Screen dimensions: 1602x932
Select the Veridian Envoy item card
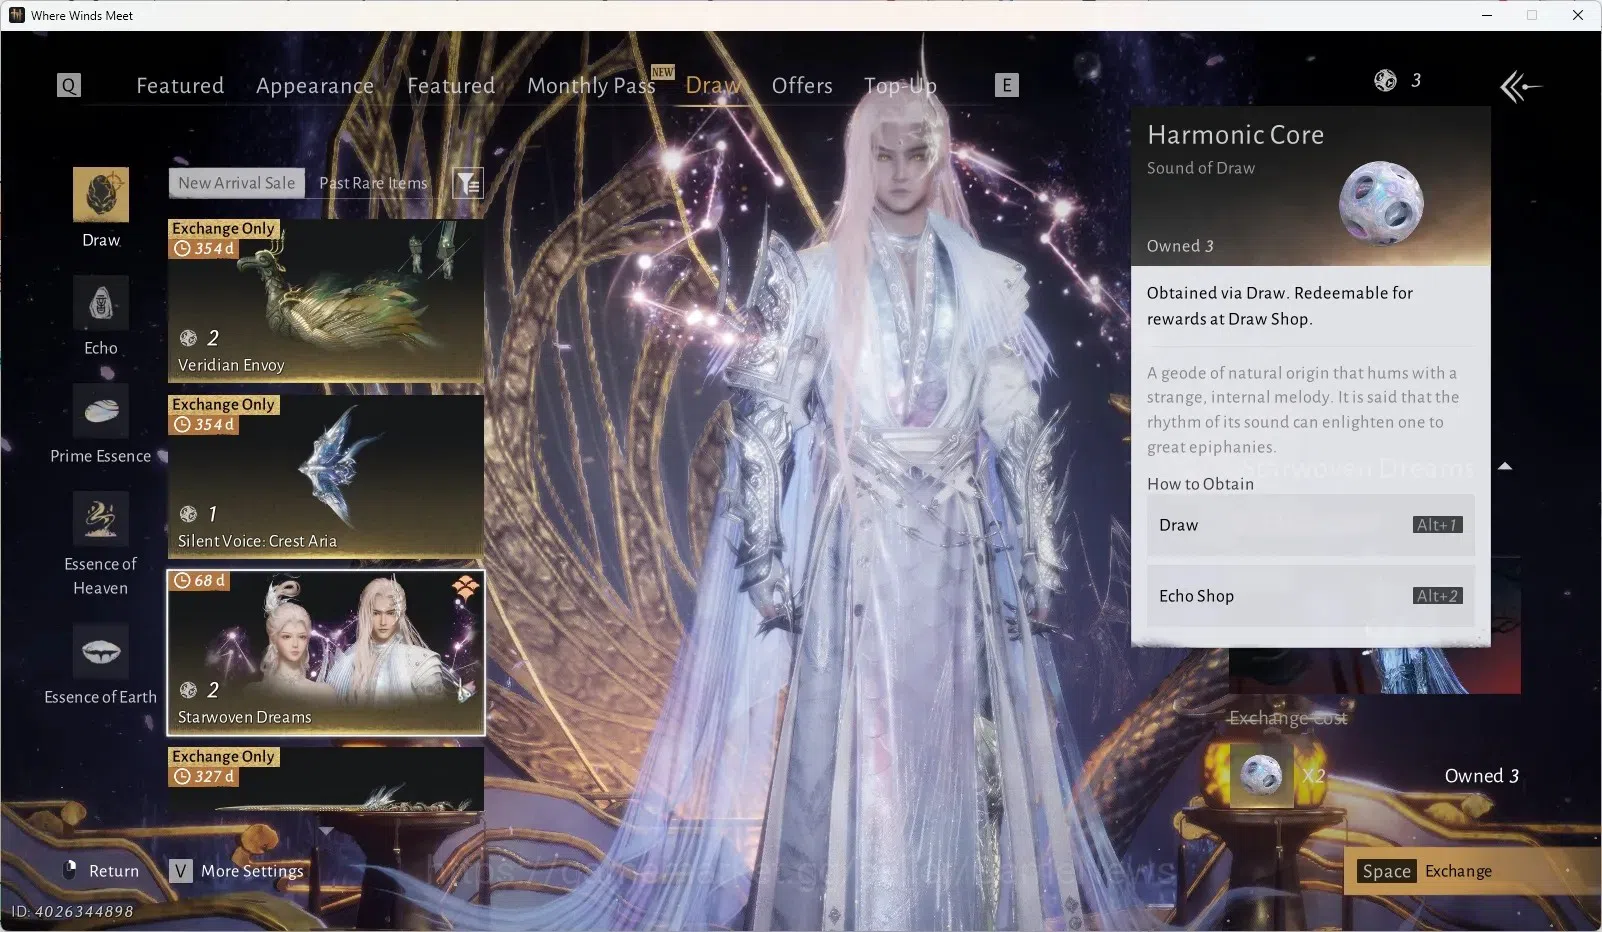click(326, 300)
